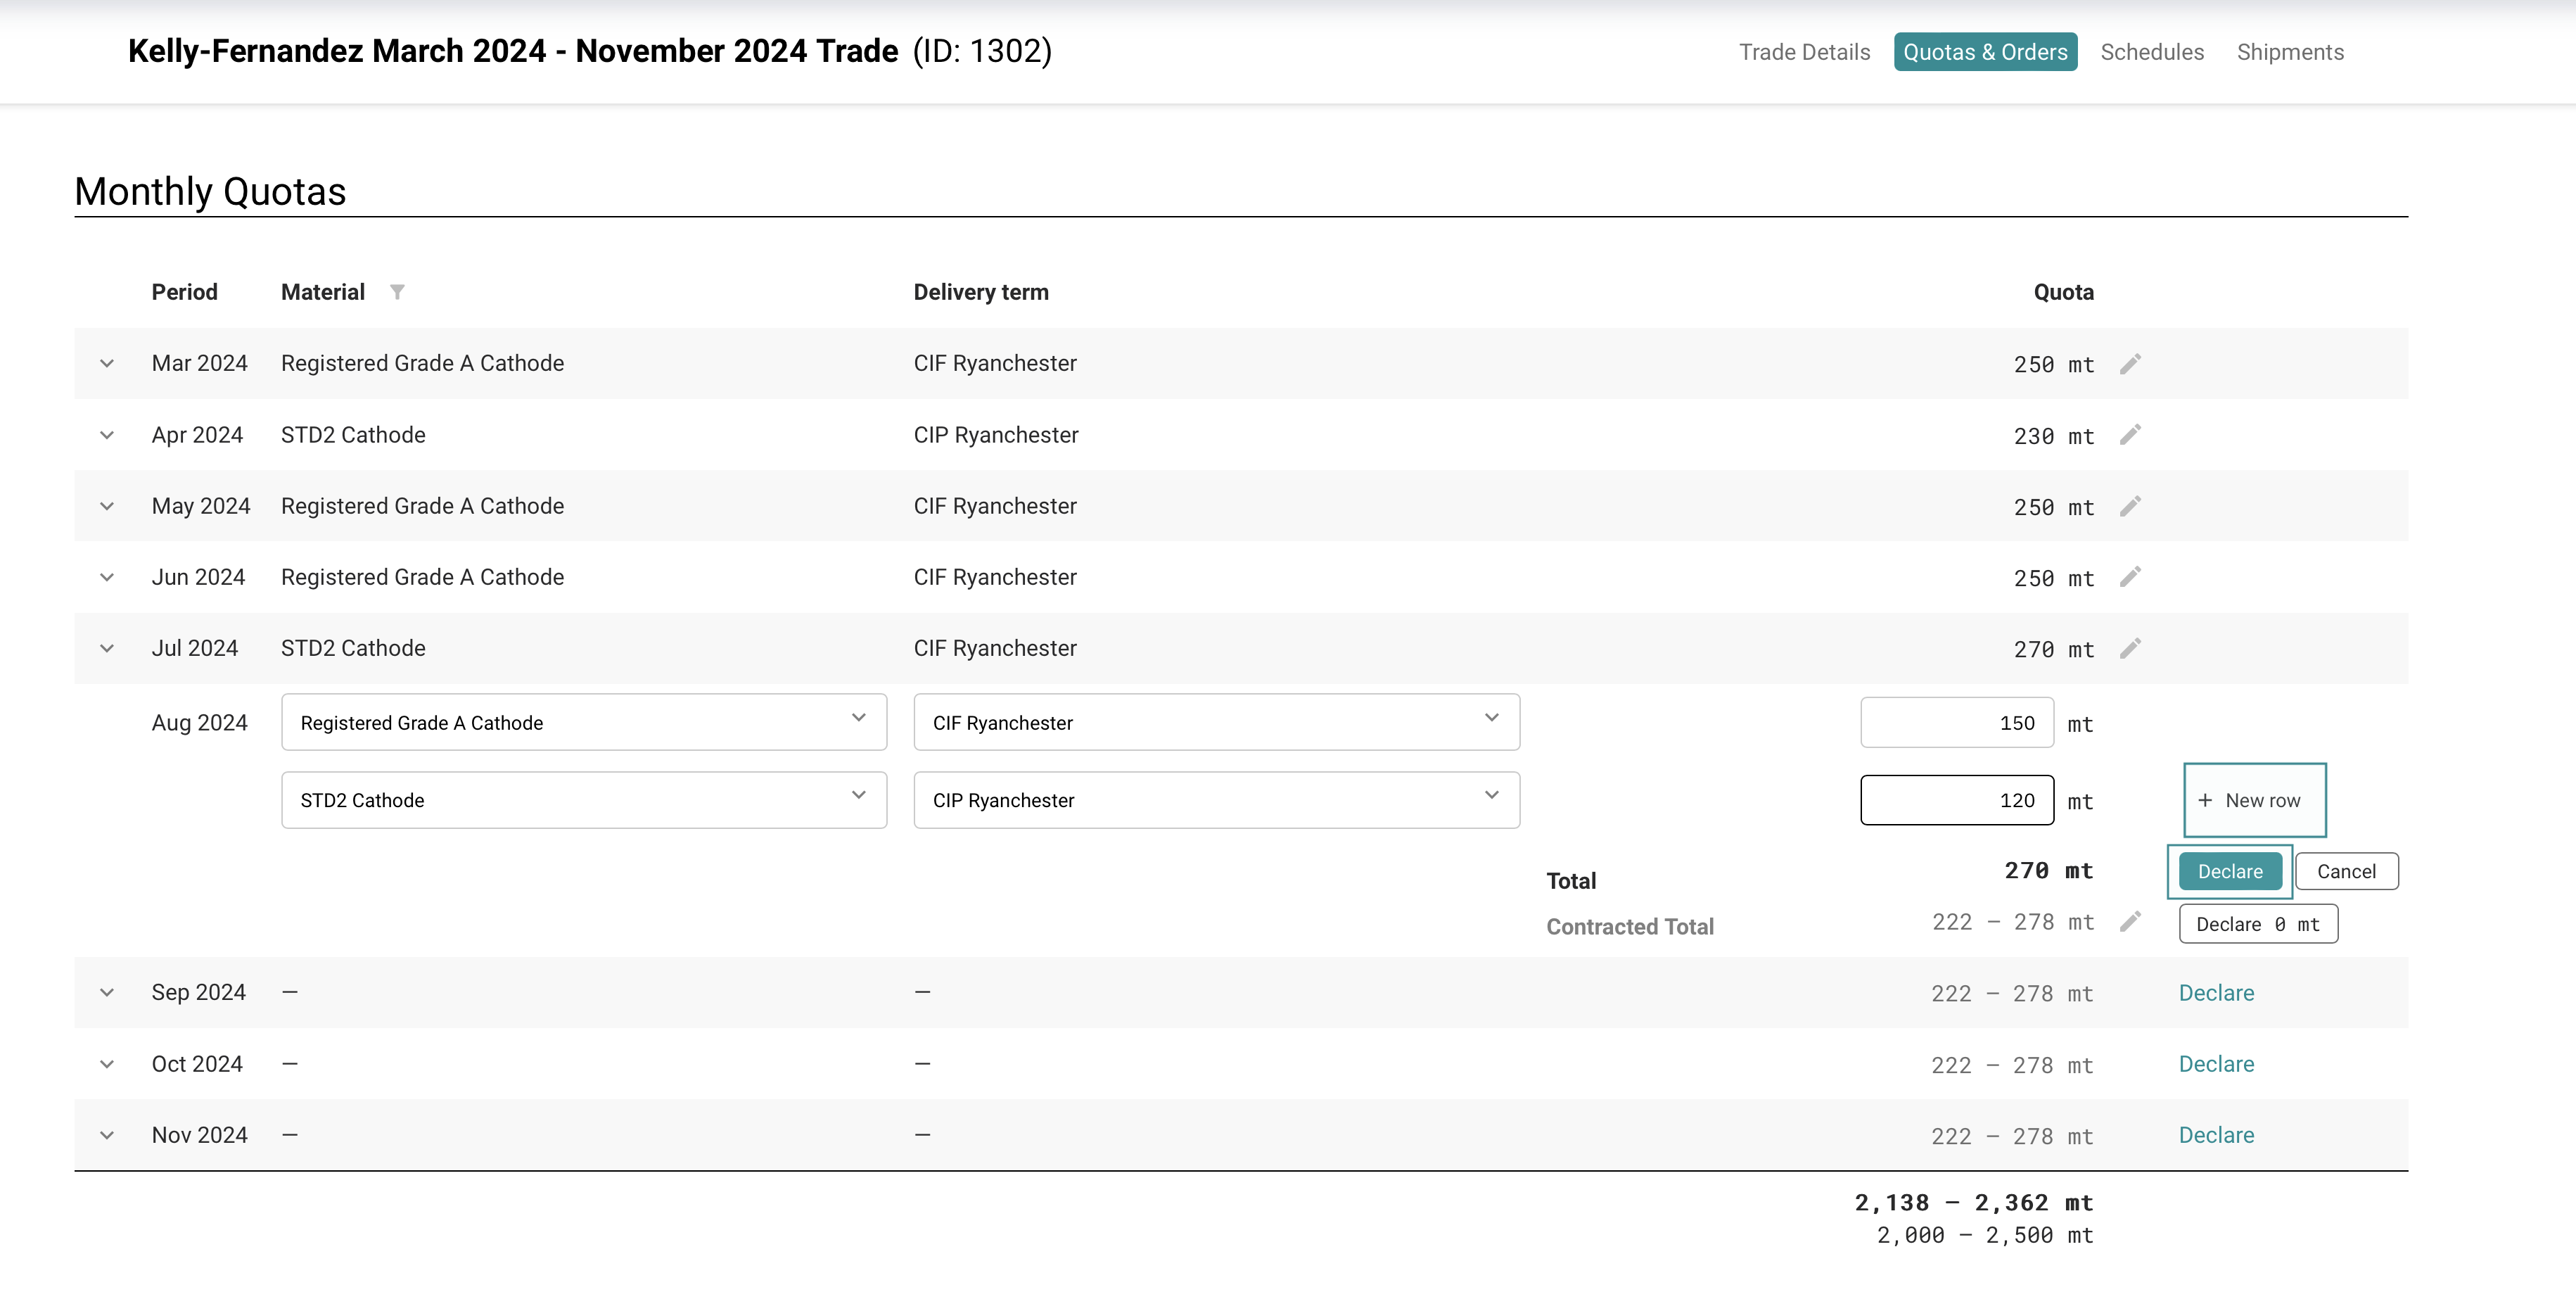The width and height of the screenshot is (2576, 1292).
Task: Edit the Jul 2024 quota pencil icon
Action: [2130, 648]
